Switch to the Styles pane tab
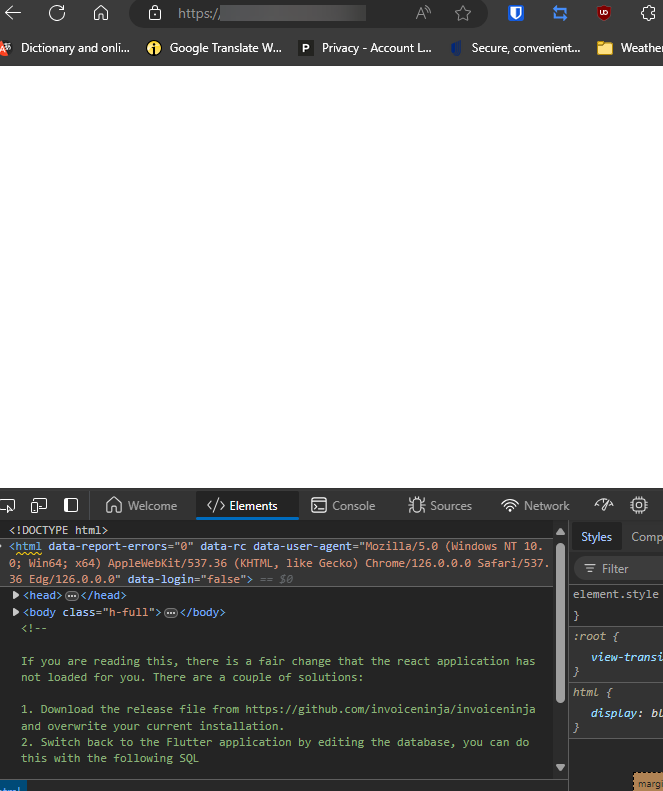 pos(596,537)
